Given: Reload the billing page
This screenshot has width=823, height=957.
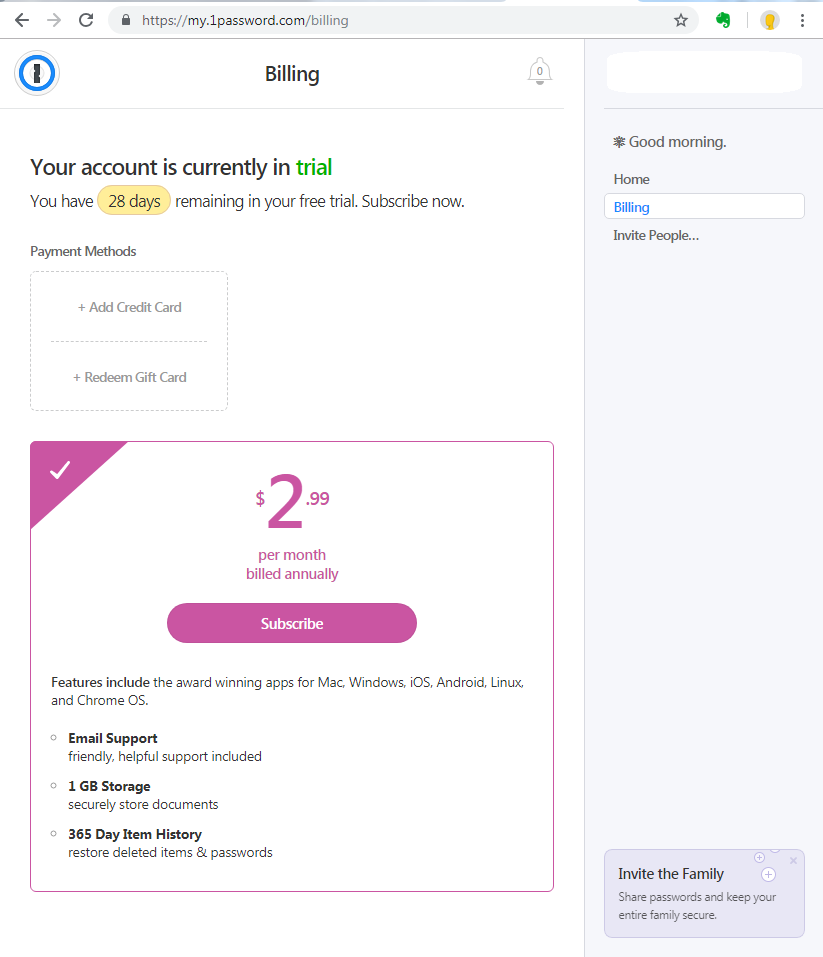Looking at the screenshot, I should [86, 20].
